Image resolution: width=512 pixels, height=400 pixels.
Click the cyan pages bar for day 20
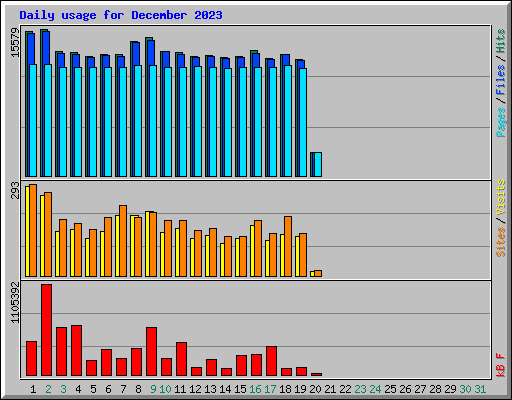click(318, 164)
